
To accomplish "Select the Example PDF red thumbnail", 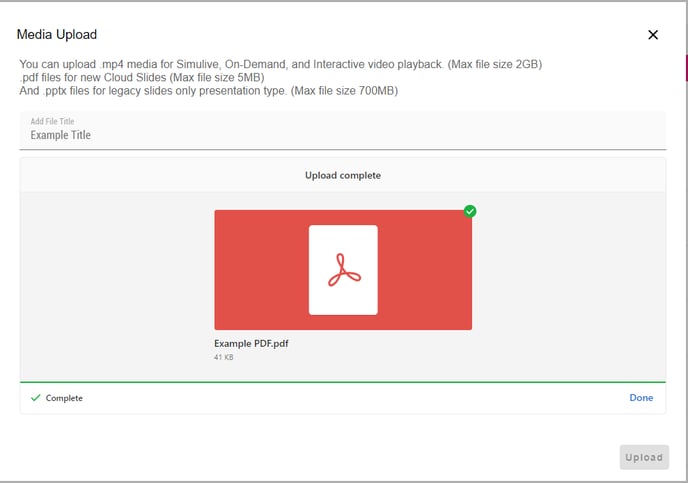I will (343, 270).
